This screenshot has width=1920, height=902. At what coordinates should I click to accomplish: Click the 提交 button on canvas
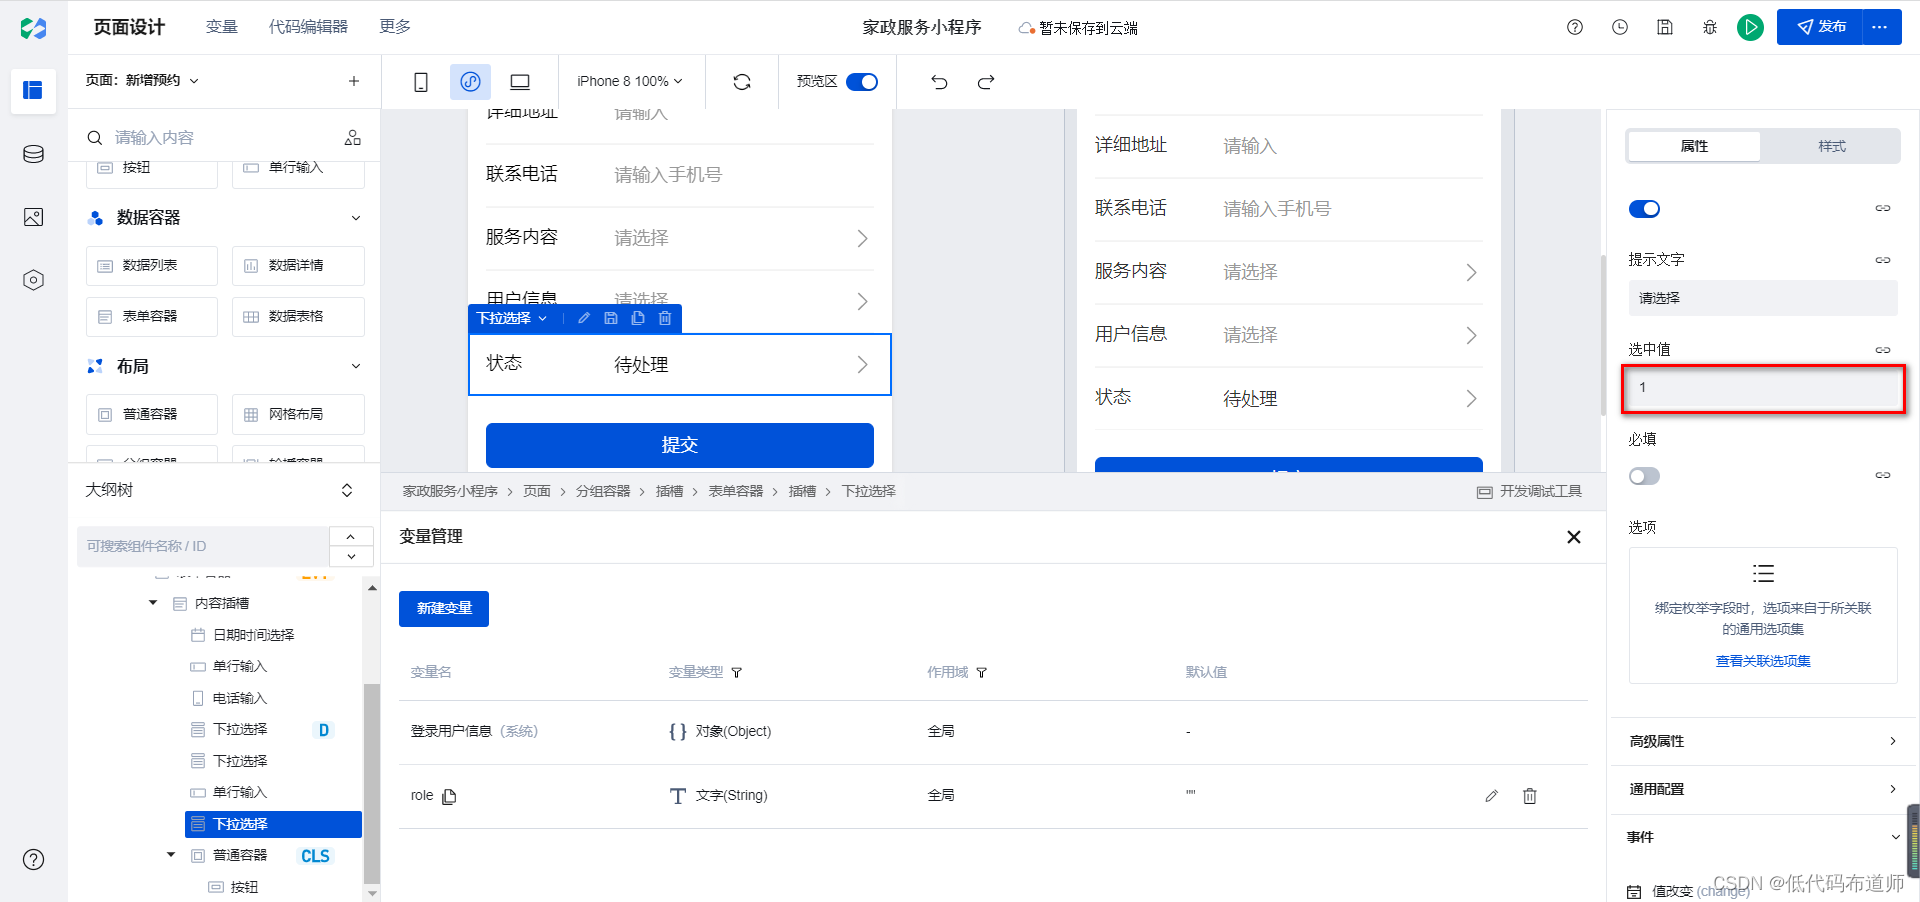(680, 445)
